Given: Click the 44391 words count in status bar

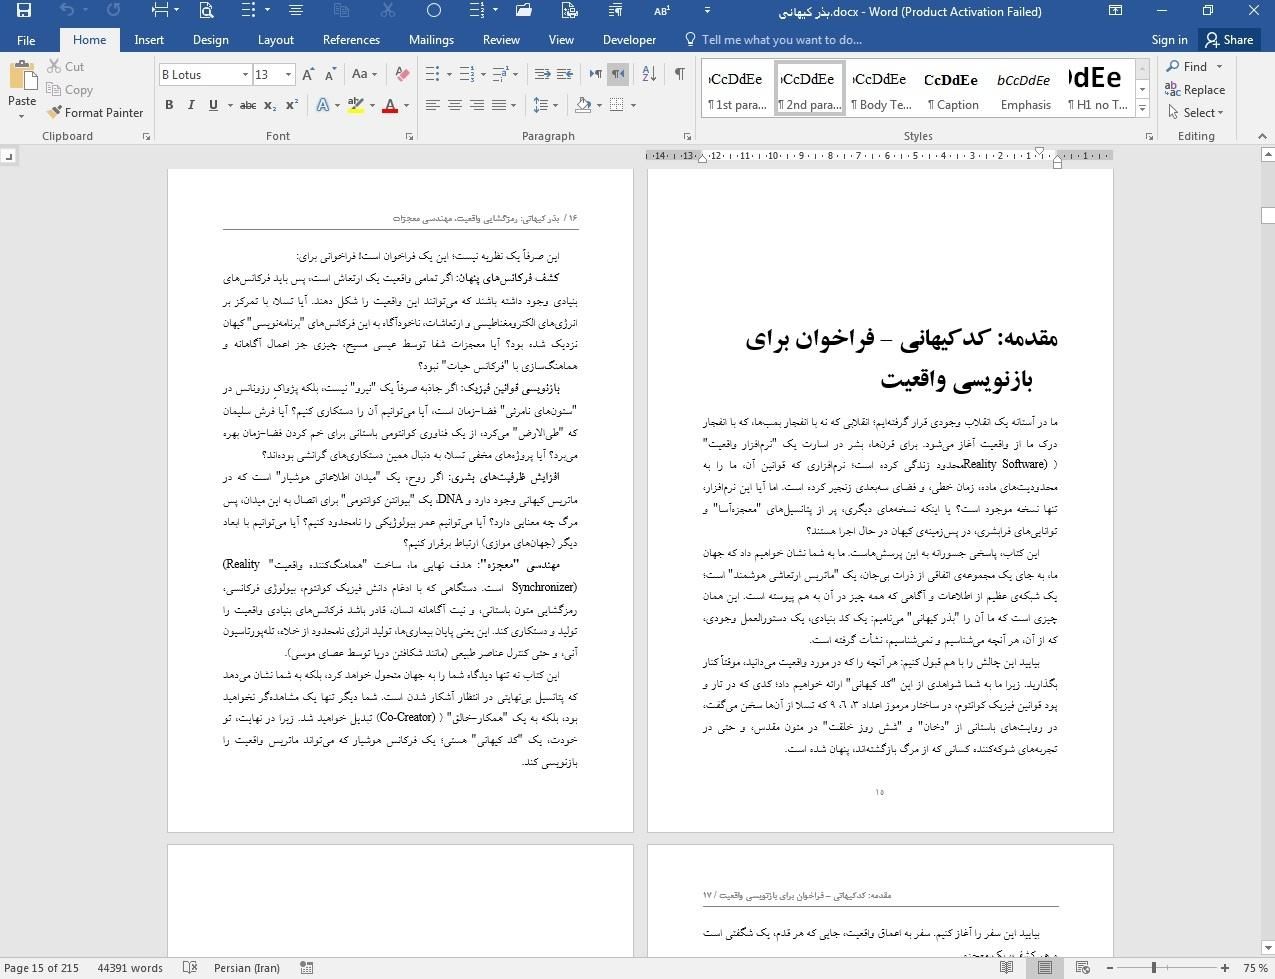Looking at the screenshot, I should click(130, 967).
